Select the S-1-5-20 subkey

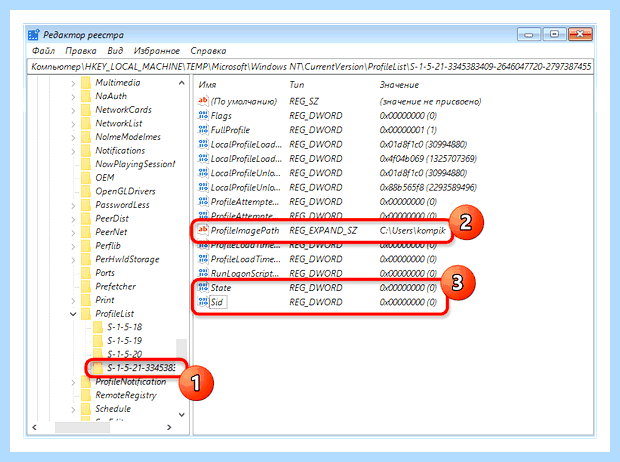[x=124, y=354]
